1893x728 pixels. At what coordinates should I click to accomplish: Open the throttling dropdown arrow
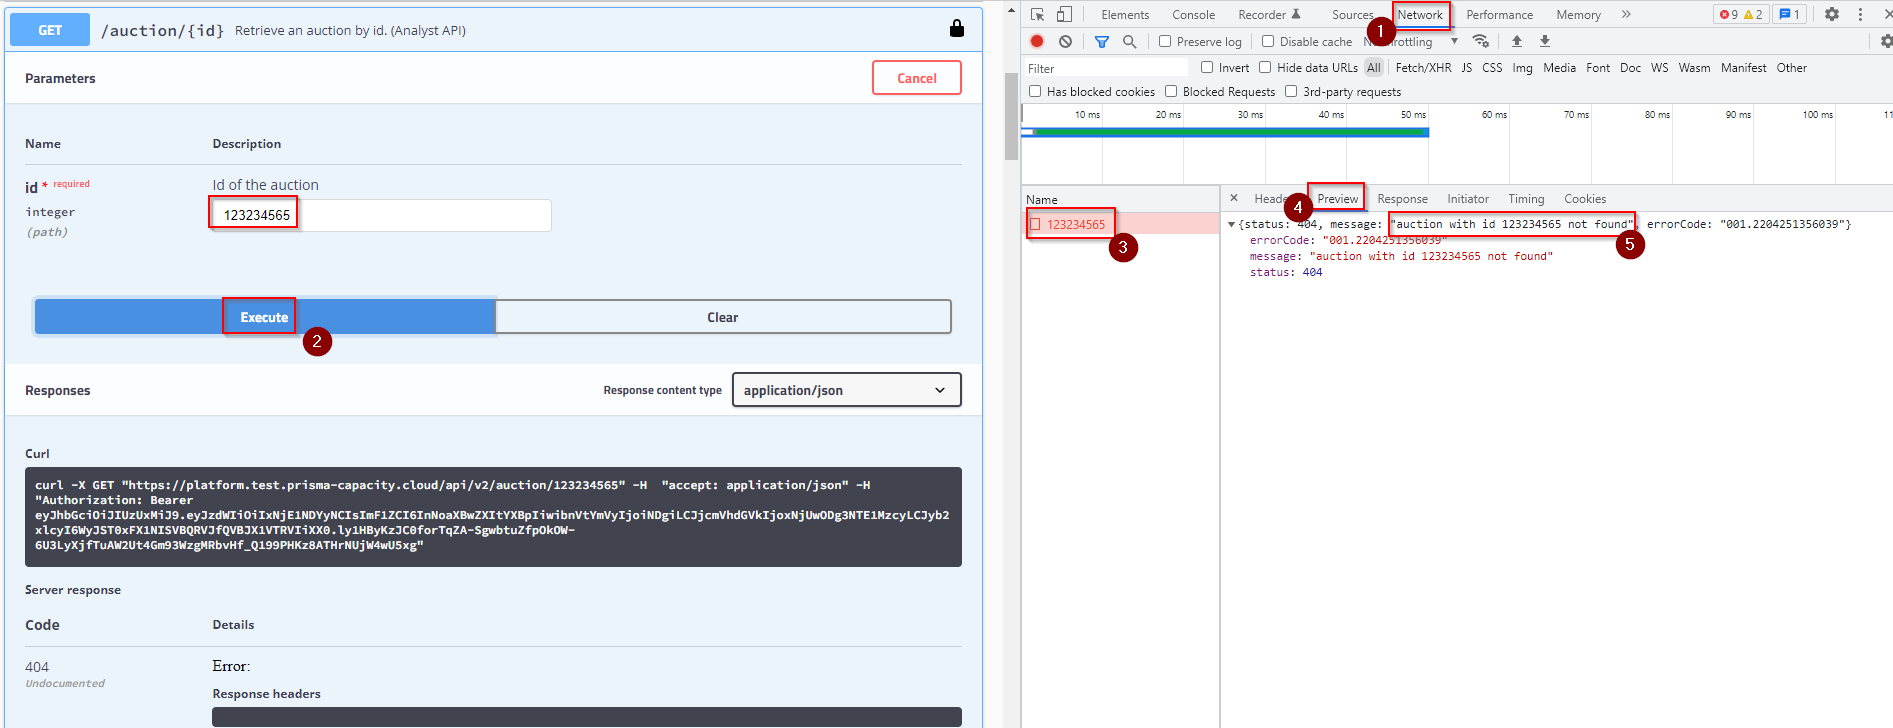(1454, 41)
